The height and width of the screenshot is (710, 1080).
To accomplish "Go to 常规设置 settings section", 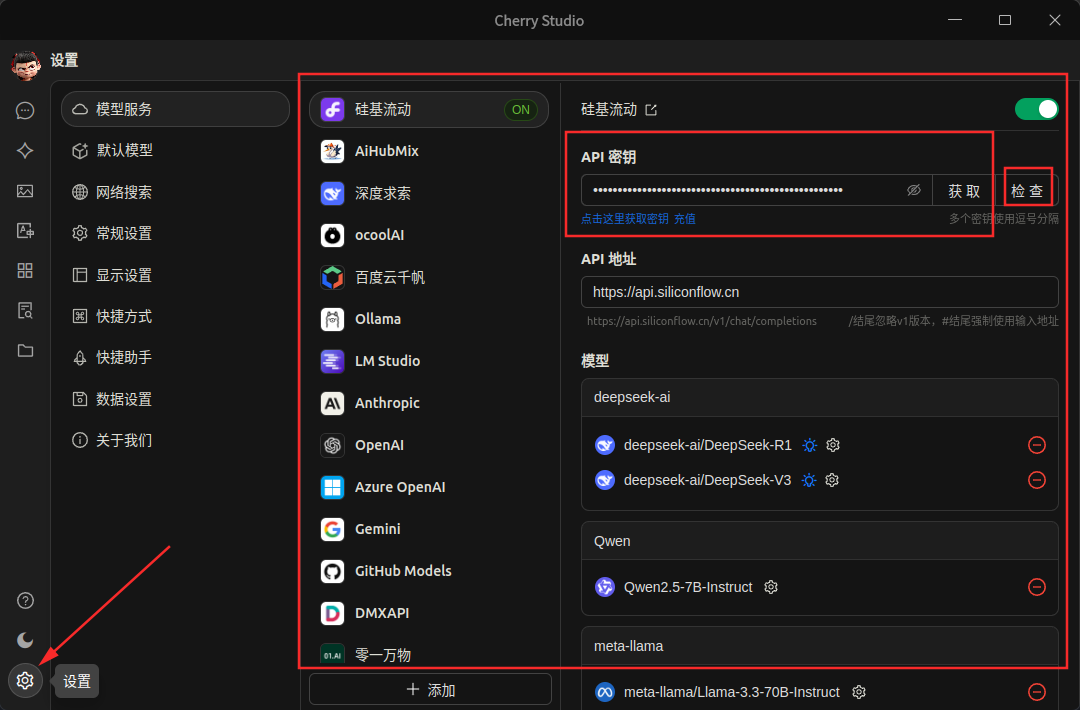I will 175,233.
